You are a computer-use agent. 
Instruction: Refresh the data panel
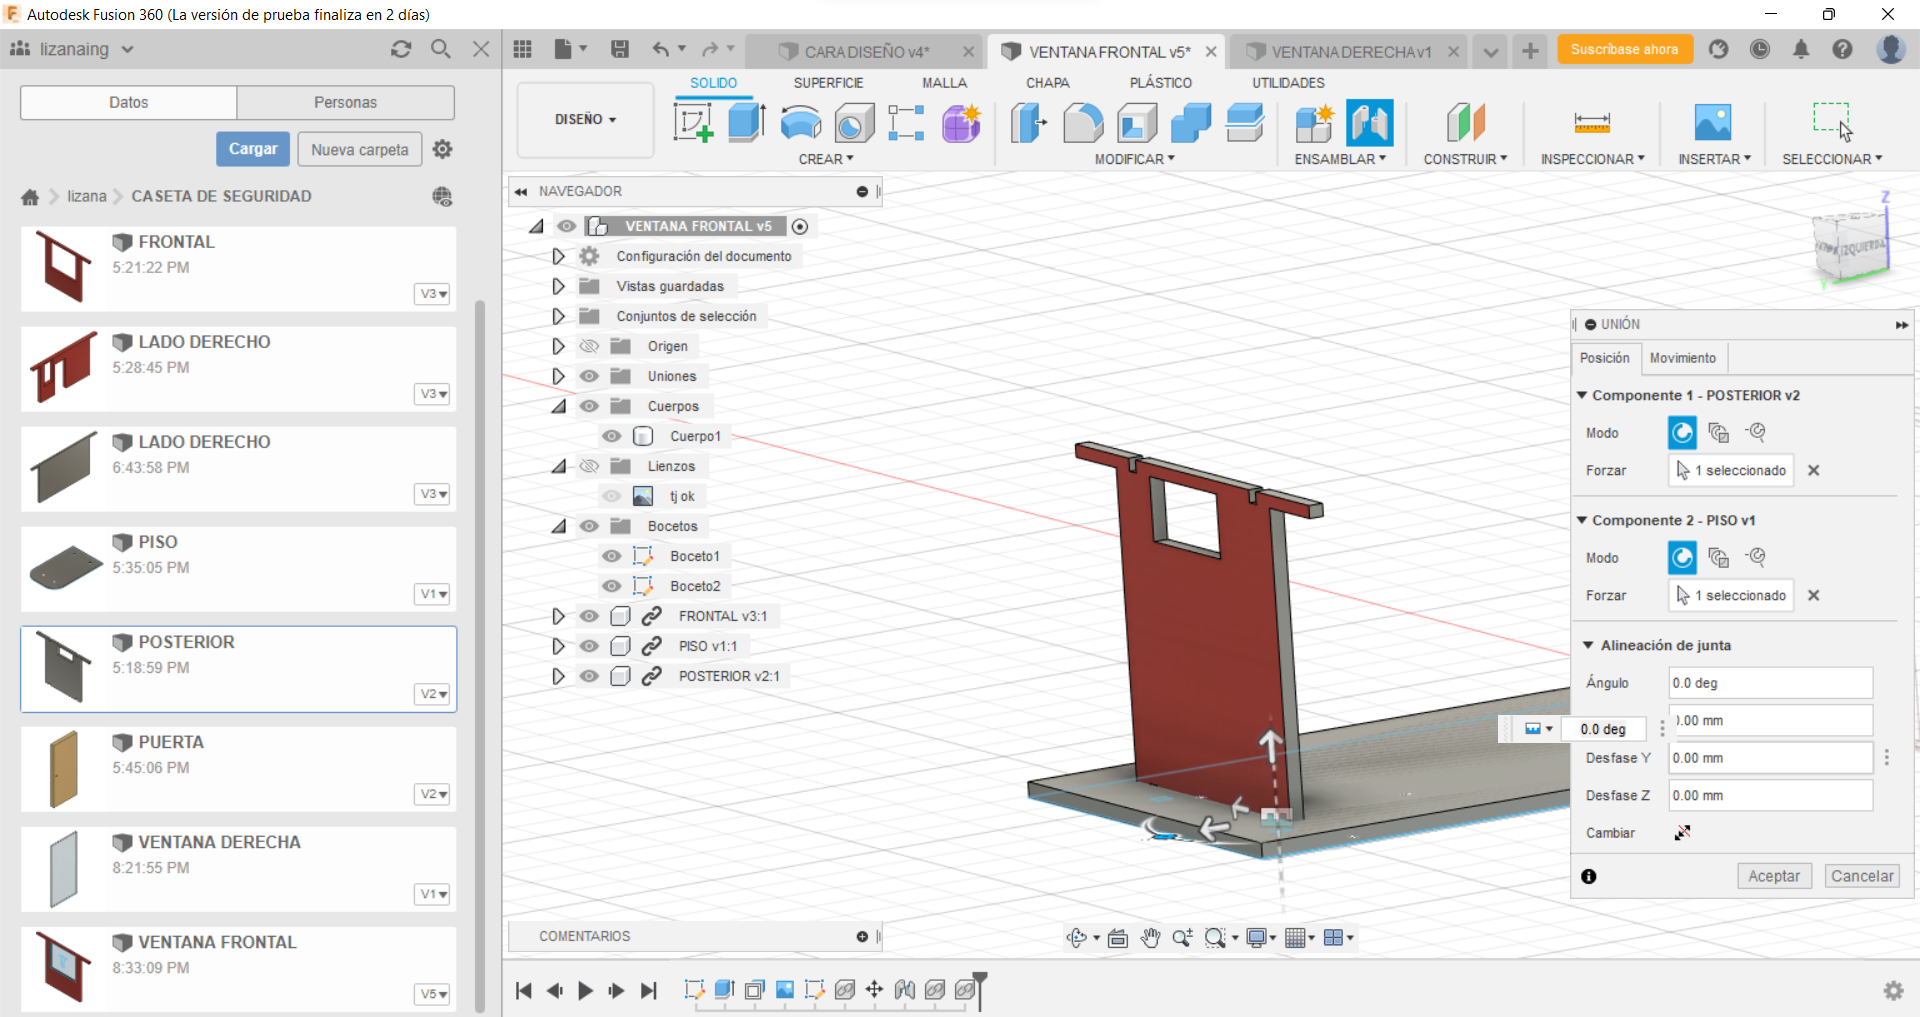[401, 49]
